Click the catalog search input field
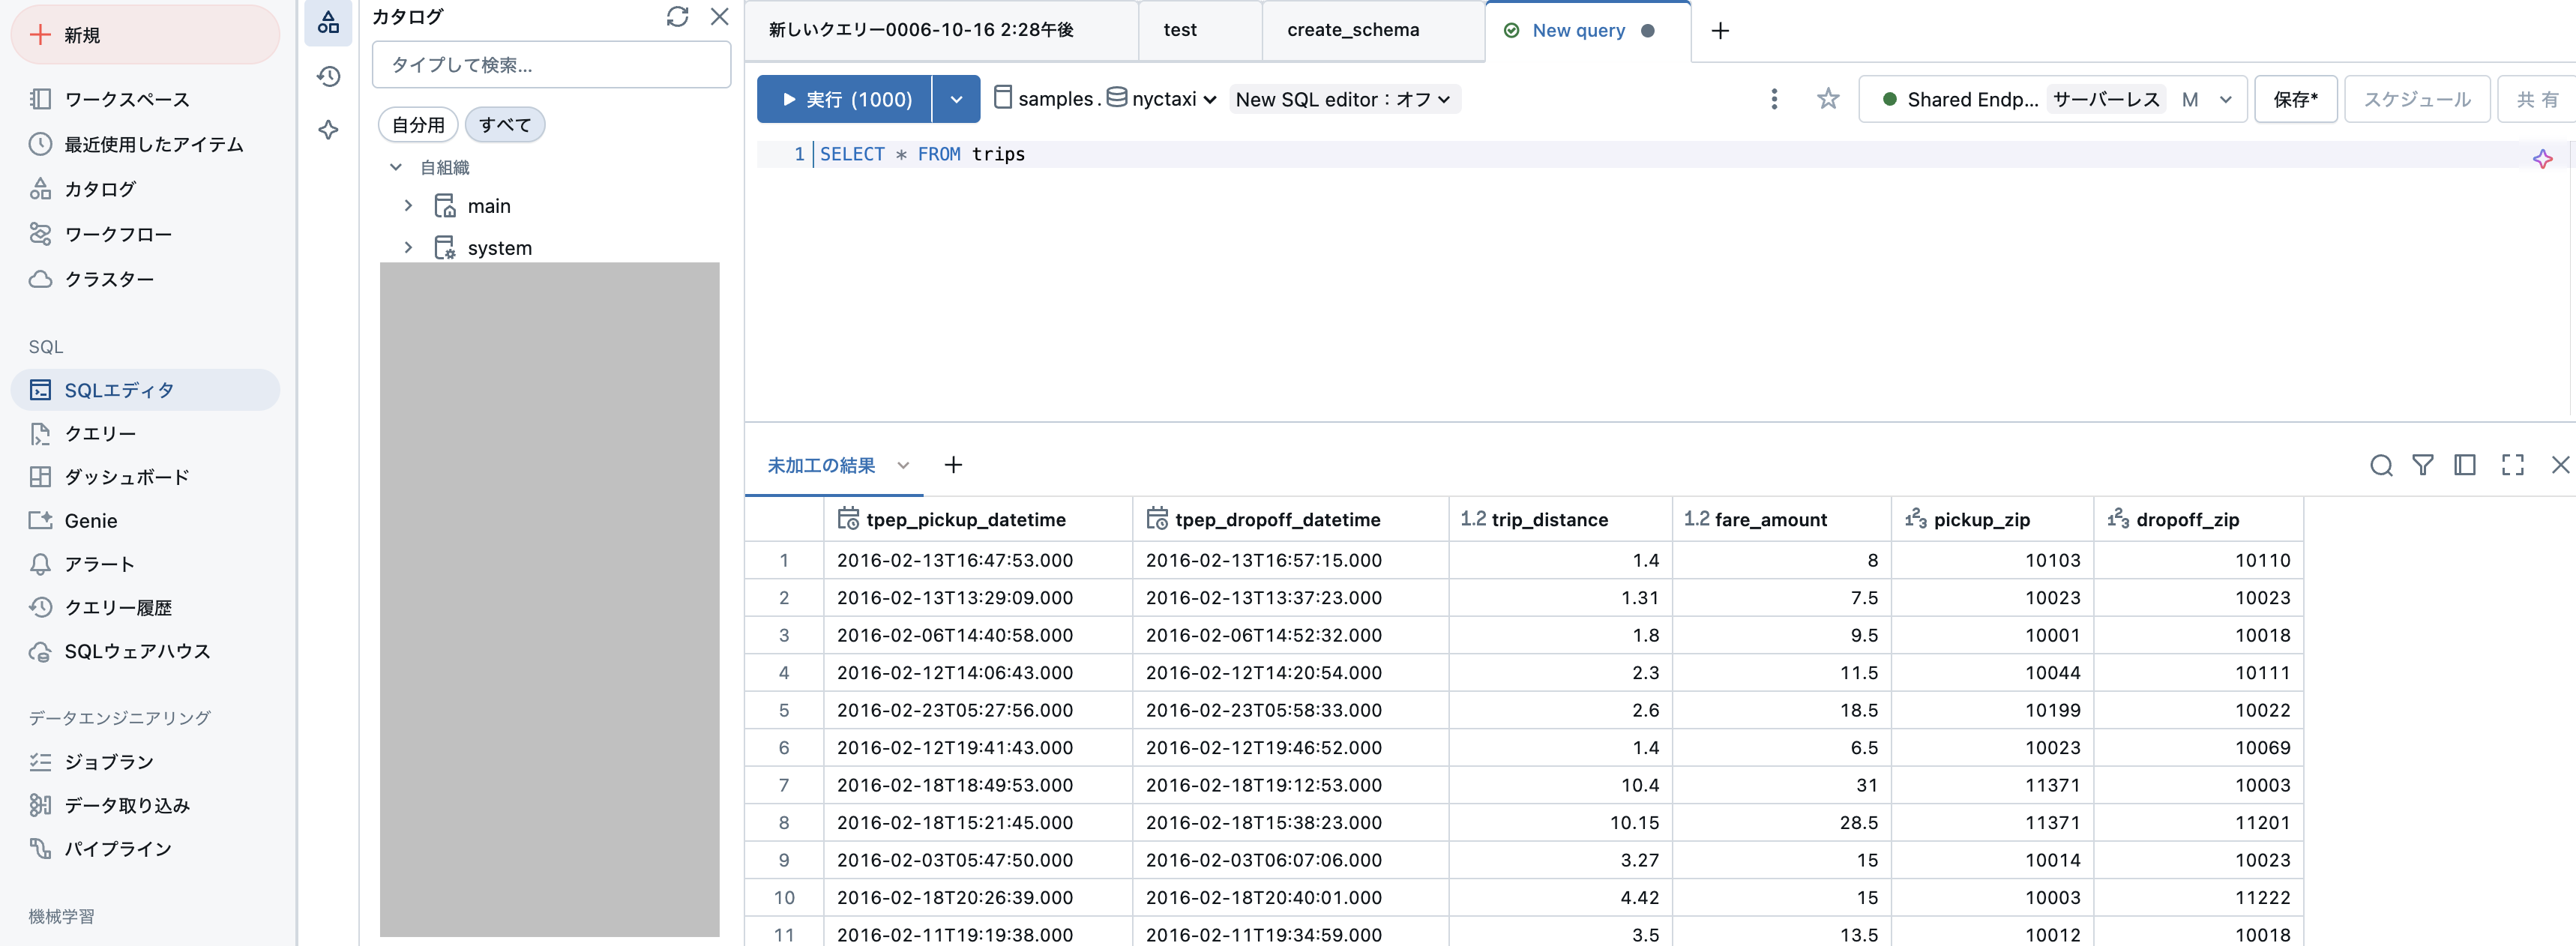The image size is (2576, 946). coord(551,64)
